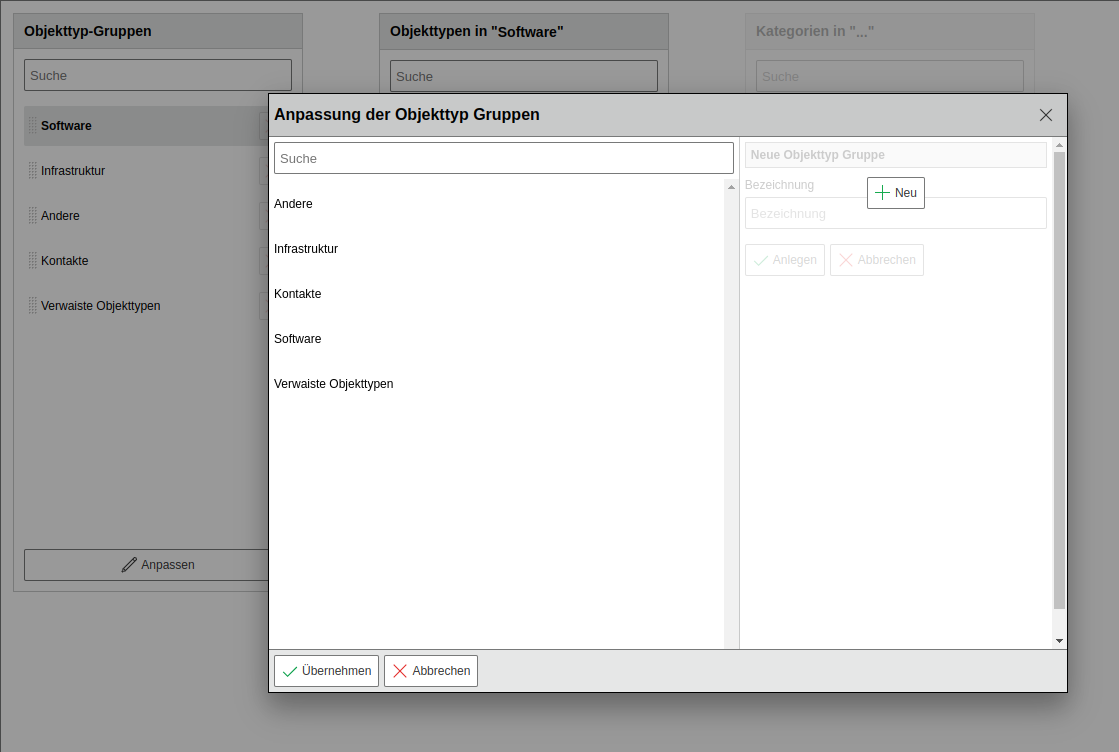Click the pencil Anpassen button
Image resolution: width=1119 pixels, height=752 pixels.
coord(146,565)
